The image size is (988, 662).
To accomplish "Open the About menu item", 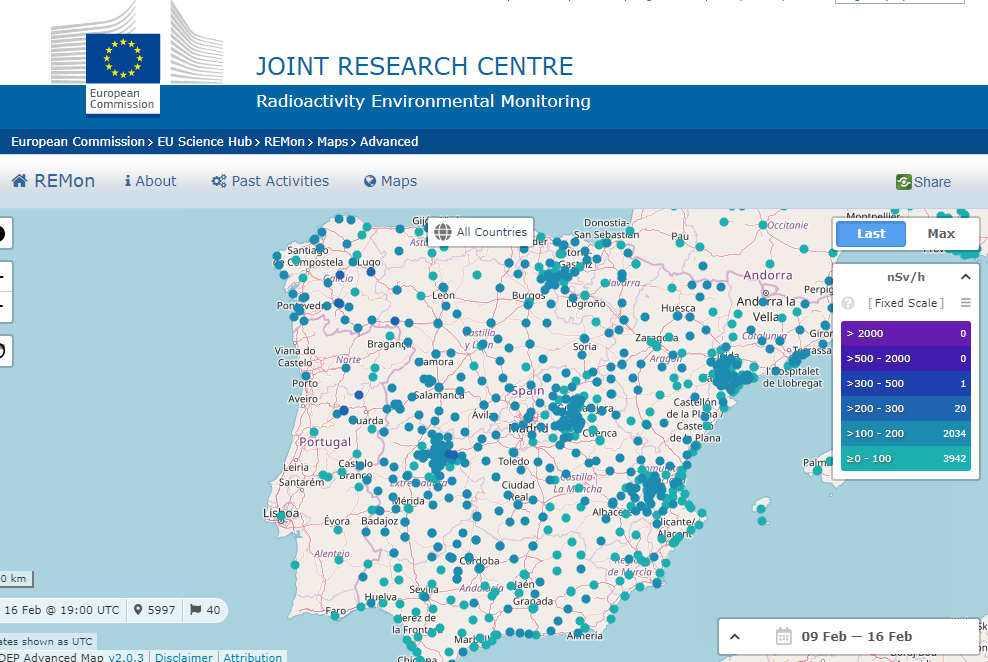I will [x=151, y=181].
